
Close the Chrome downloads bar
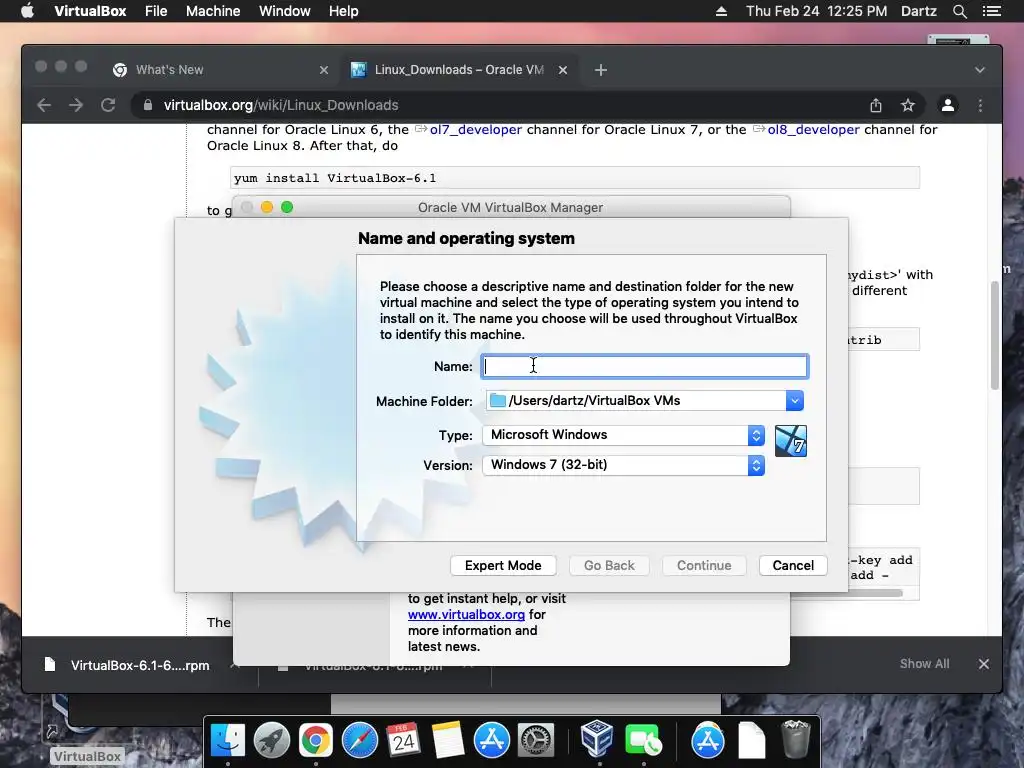click(x=984, y=664)
